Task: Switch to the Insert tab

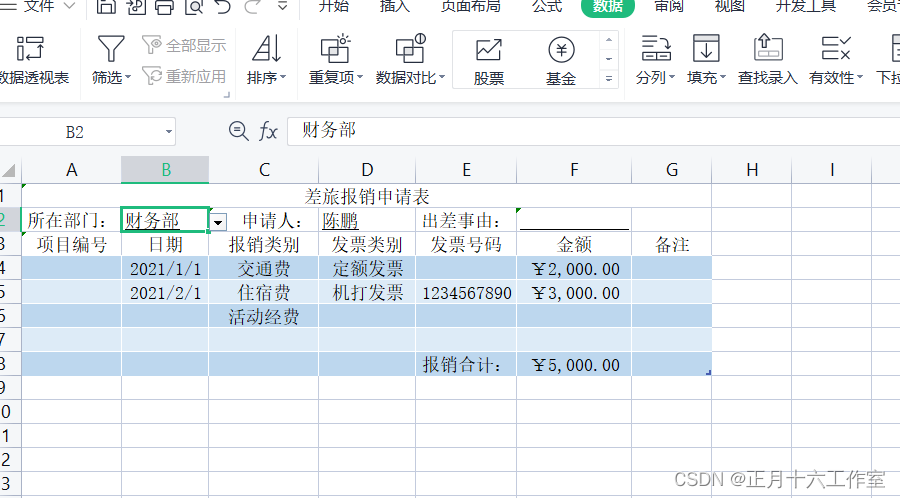Action: [394, 6]
